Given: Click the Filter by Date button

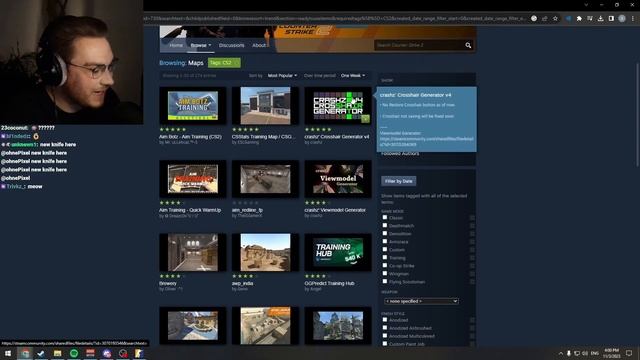Looking at the screenshot, I should tap(398, 181).
